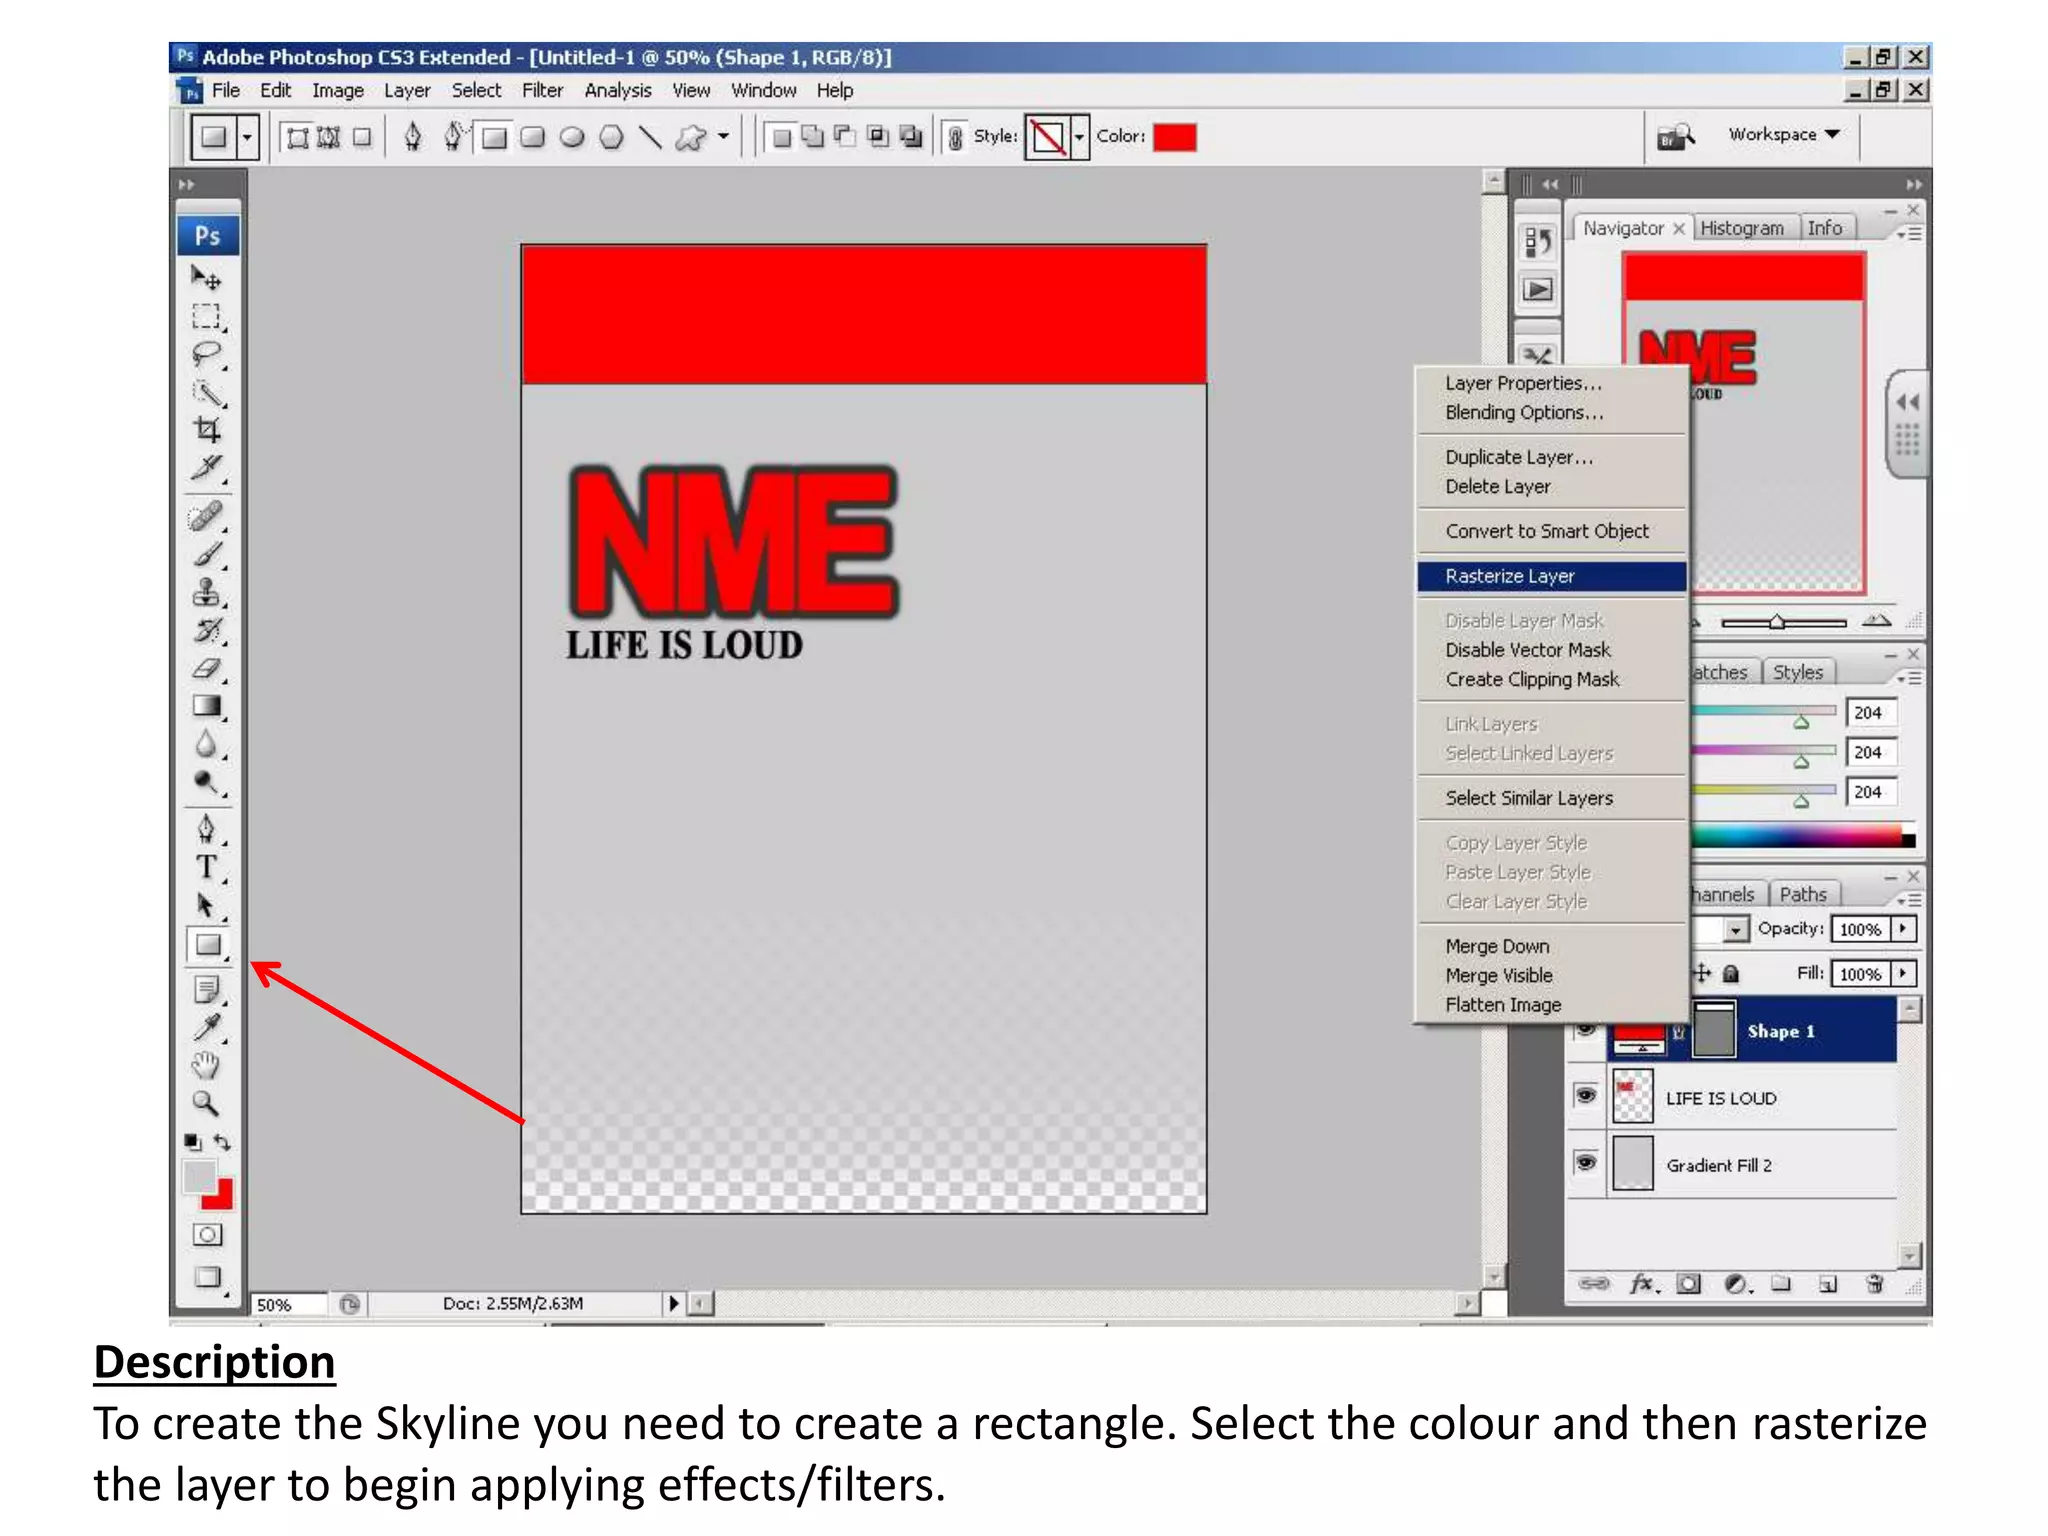Select the Eraser tool
Image resolution: width=2048 pixels, height=1536 pixels.
(x=206, y=669)
